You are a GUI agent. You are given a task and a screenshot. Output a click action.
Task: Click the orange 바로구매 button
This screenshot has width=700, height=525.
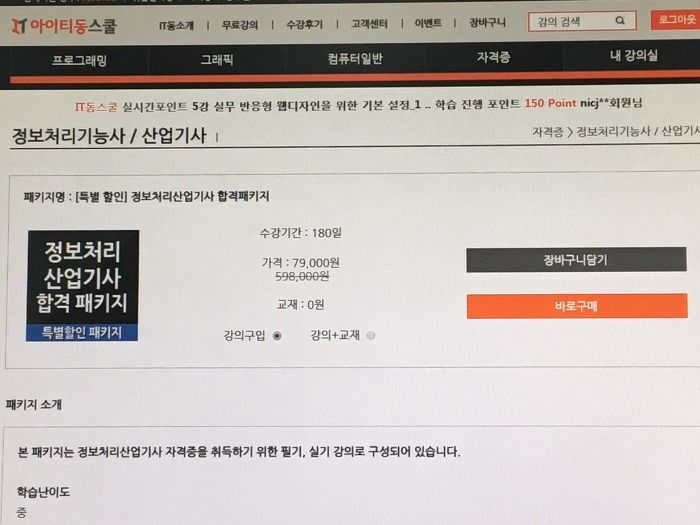pyautogui.click(x=577, y=306)
